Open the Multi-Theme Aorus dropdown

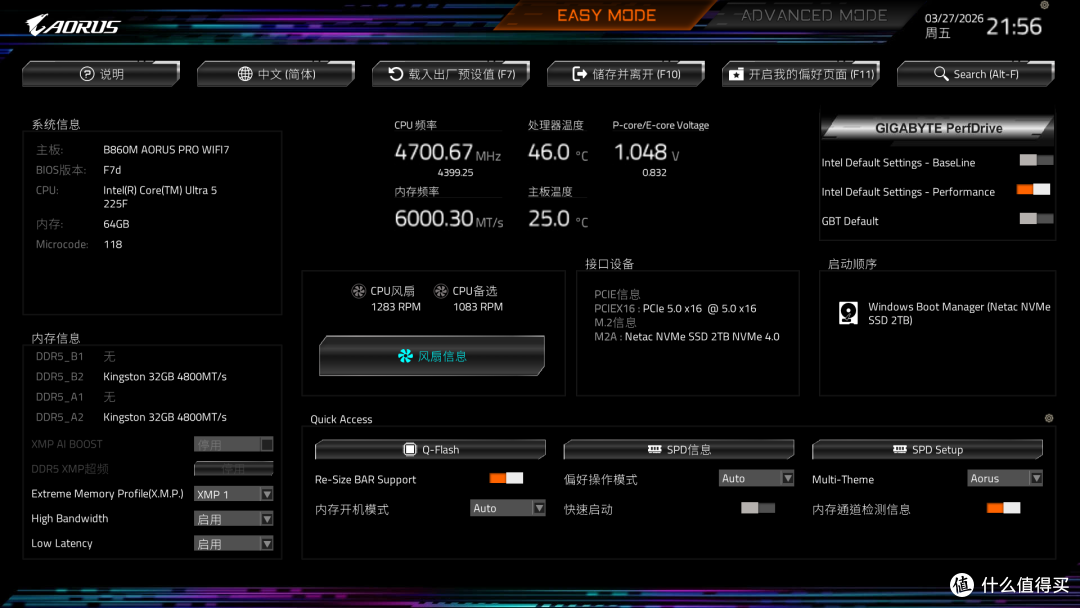pyautogui.click(x=1005, y=478)
